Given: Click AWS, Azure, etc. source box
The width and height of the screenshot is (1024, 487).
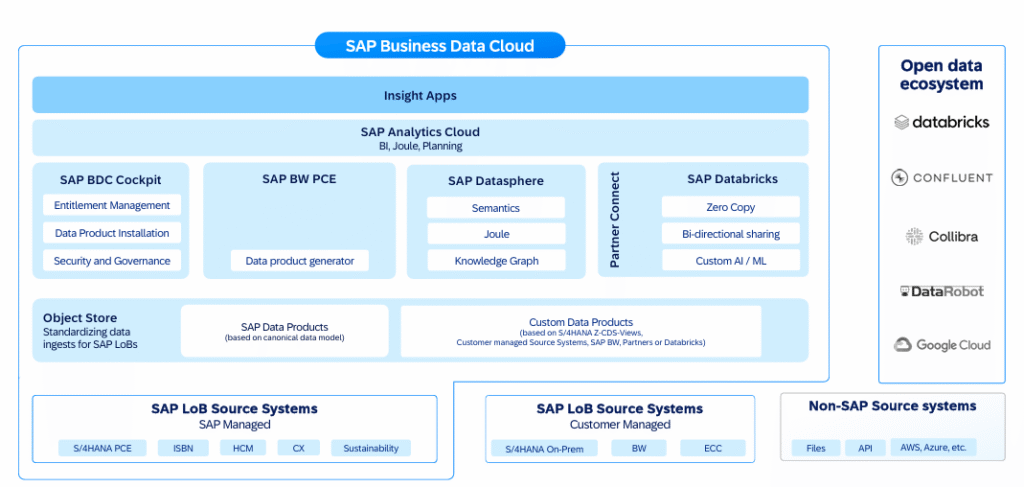Looking at the screenshot, I should pyautogui.click(x=932, y=448).
